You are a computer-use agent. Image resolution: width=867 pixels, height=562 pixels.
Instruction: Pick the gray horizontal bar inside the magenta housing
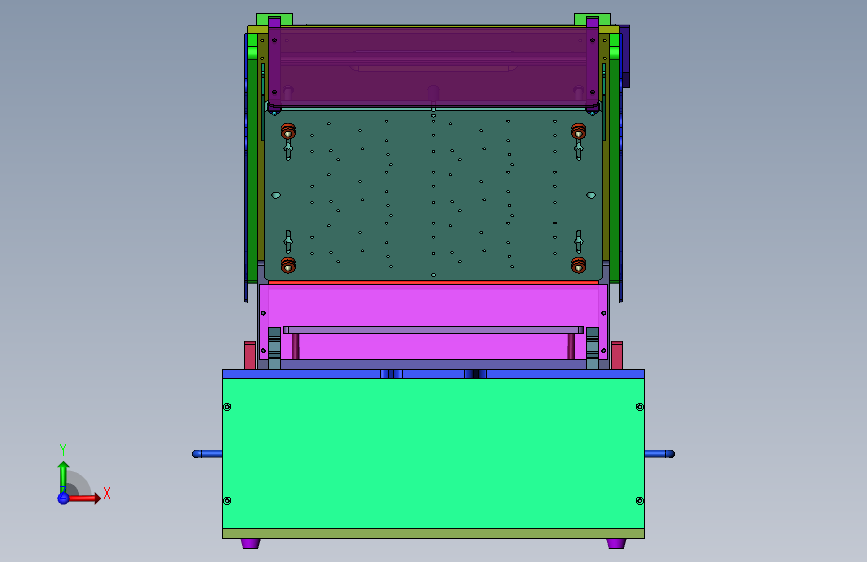pos(433,330)
